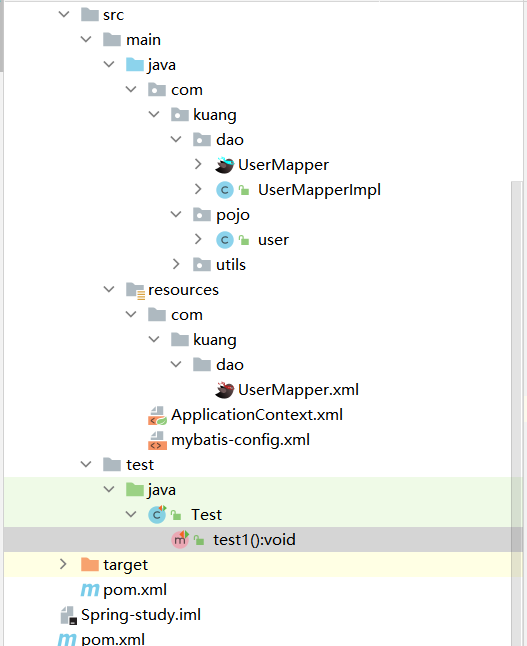Click the Maven icon of the indented pom.xml
Image resolution: width=527 pixels, height=646 pixels.
click(x=90, y=590)
